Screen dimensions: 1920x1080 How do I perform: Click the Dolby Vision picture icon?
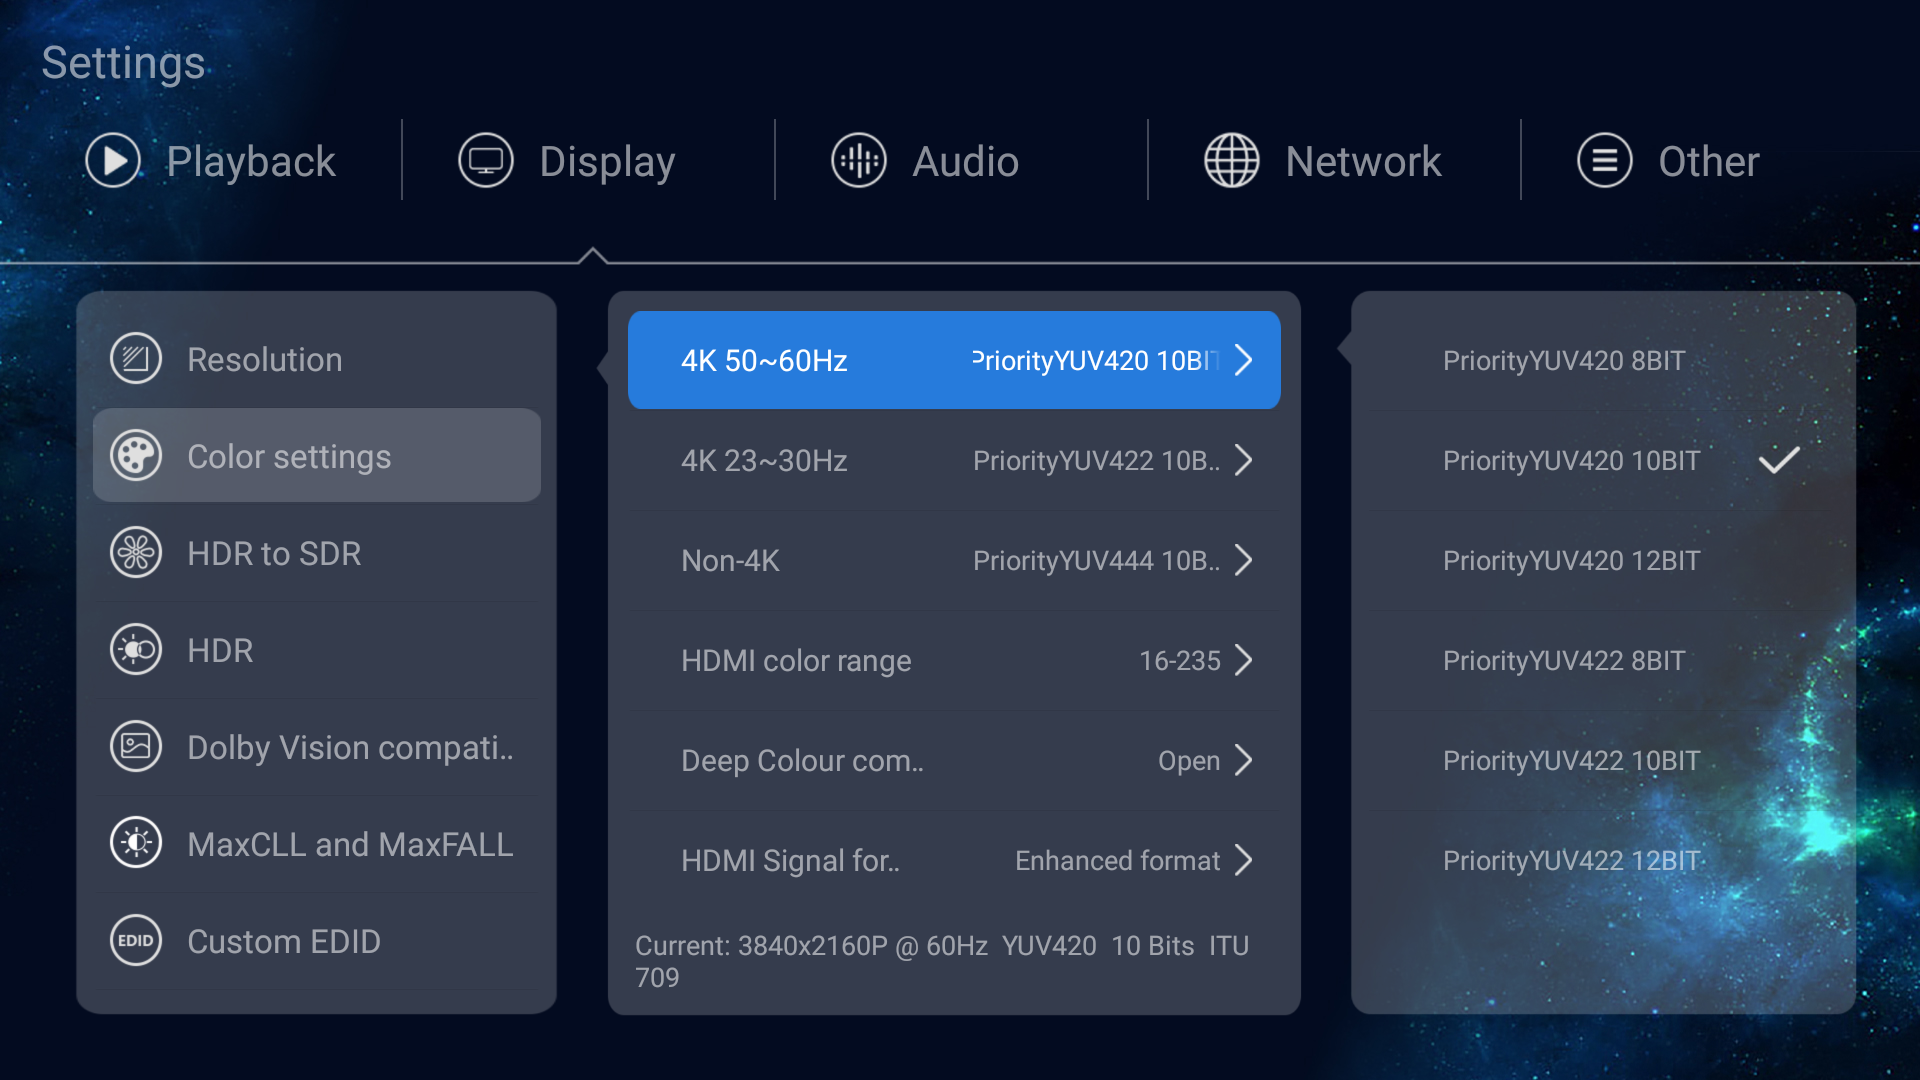click(x=136, y=747)
